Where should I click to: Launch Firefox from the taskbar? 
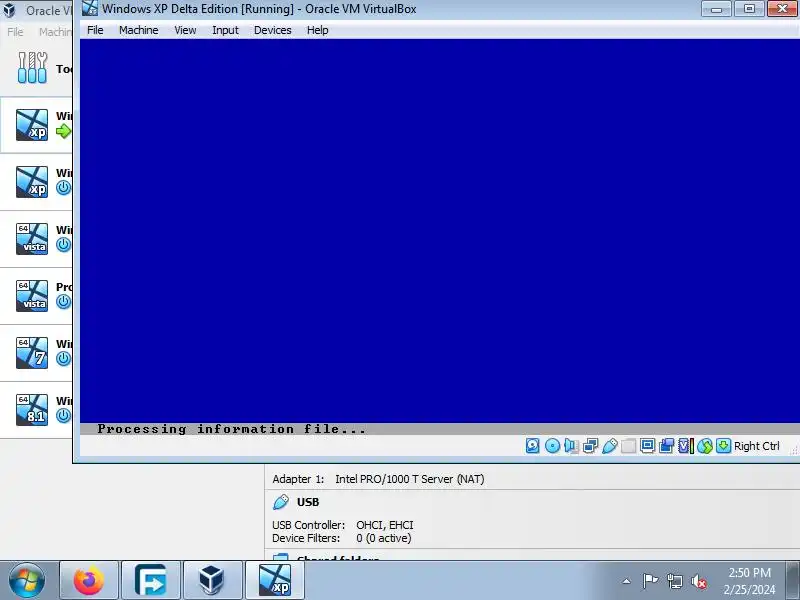tap(89, 580)
